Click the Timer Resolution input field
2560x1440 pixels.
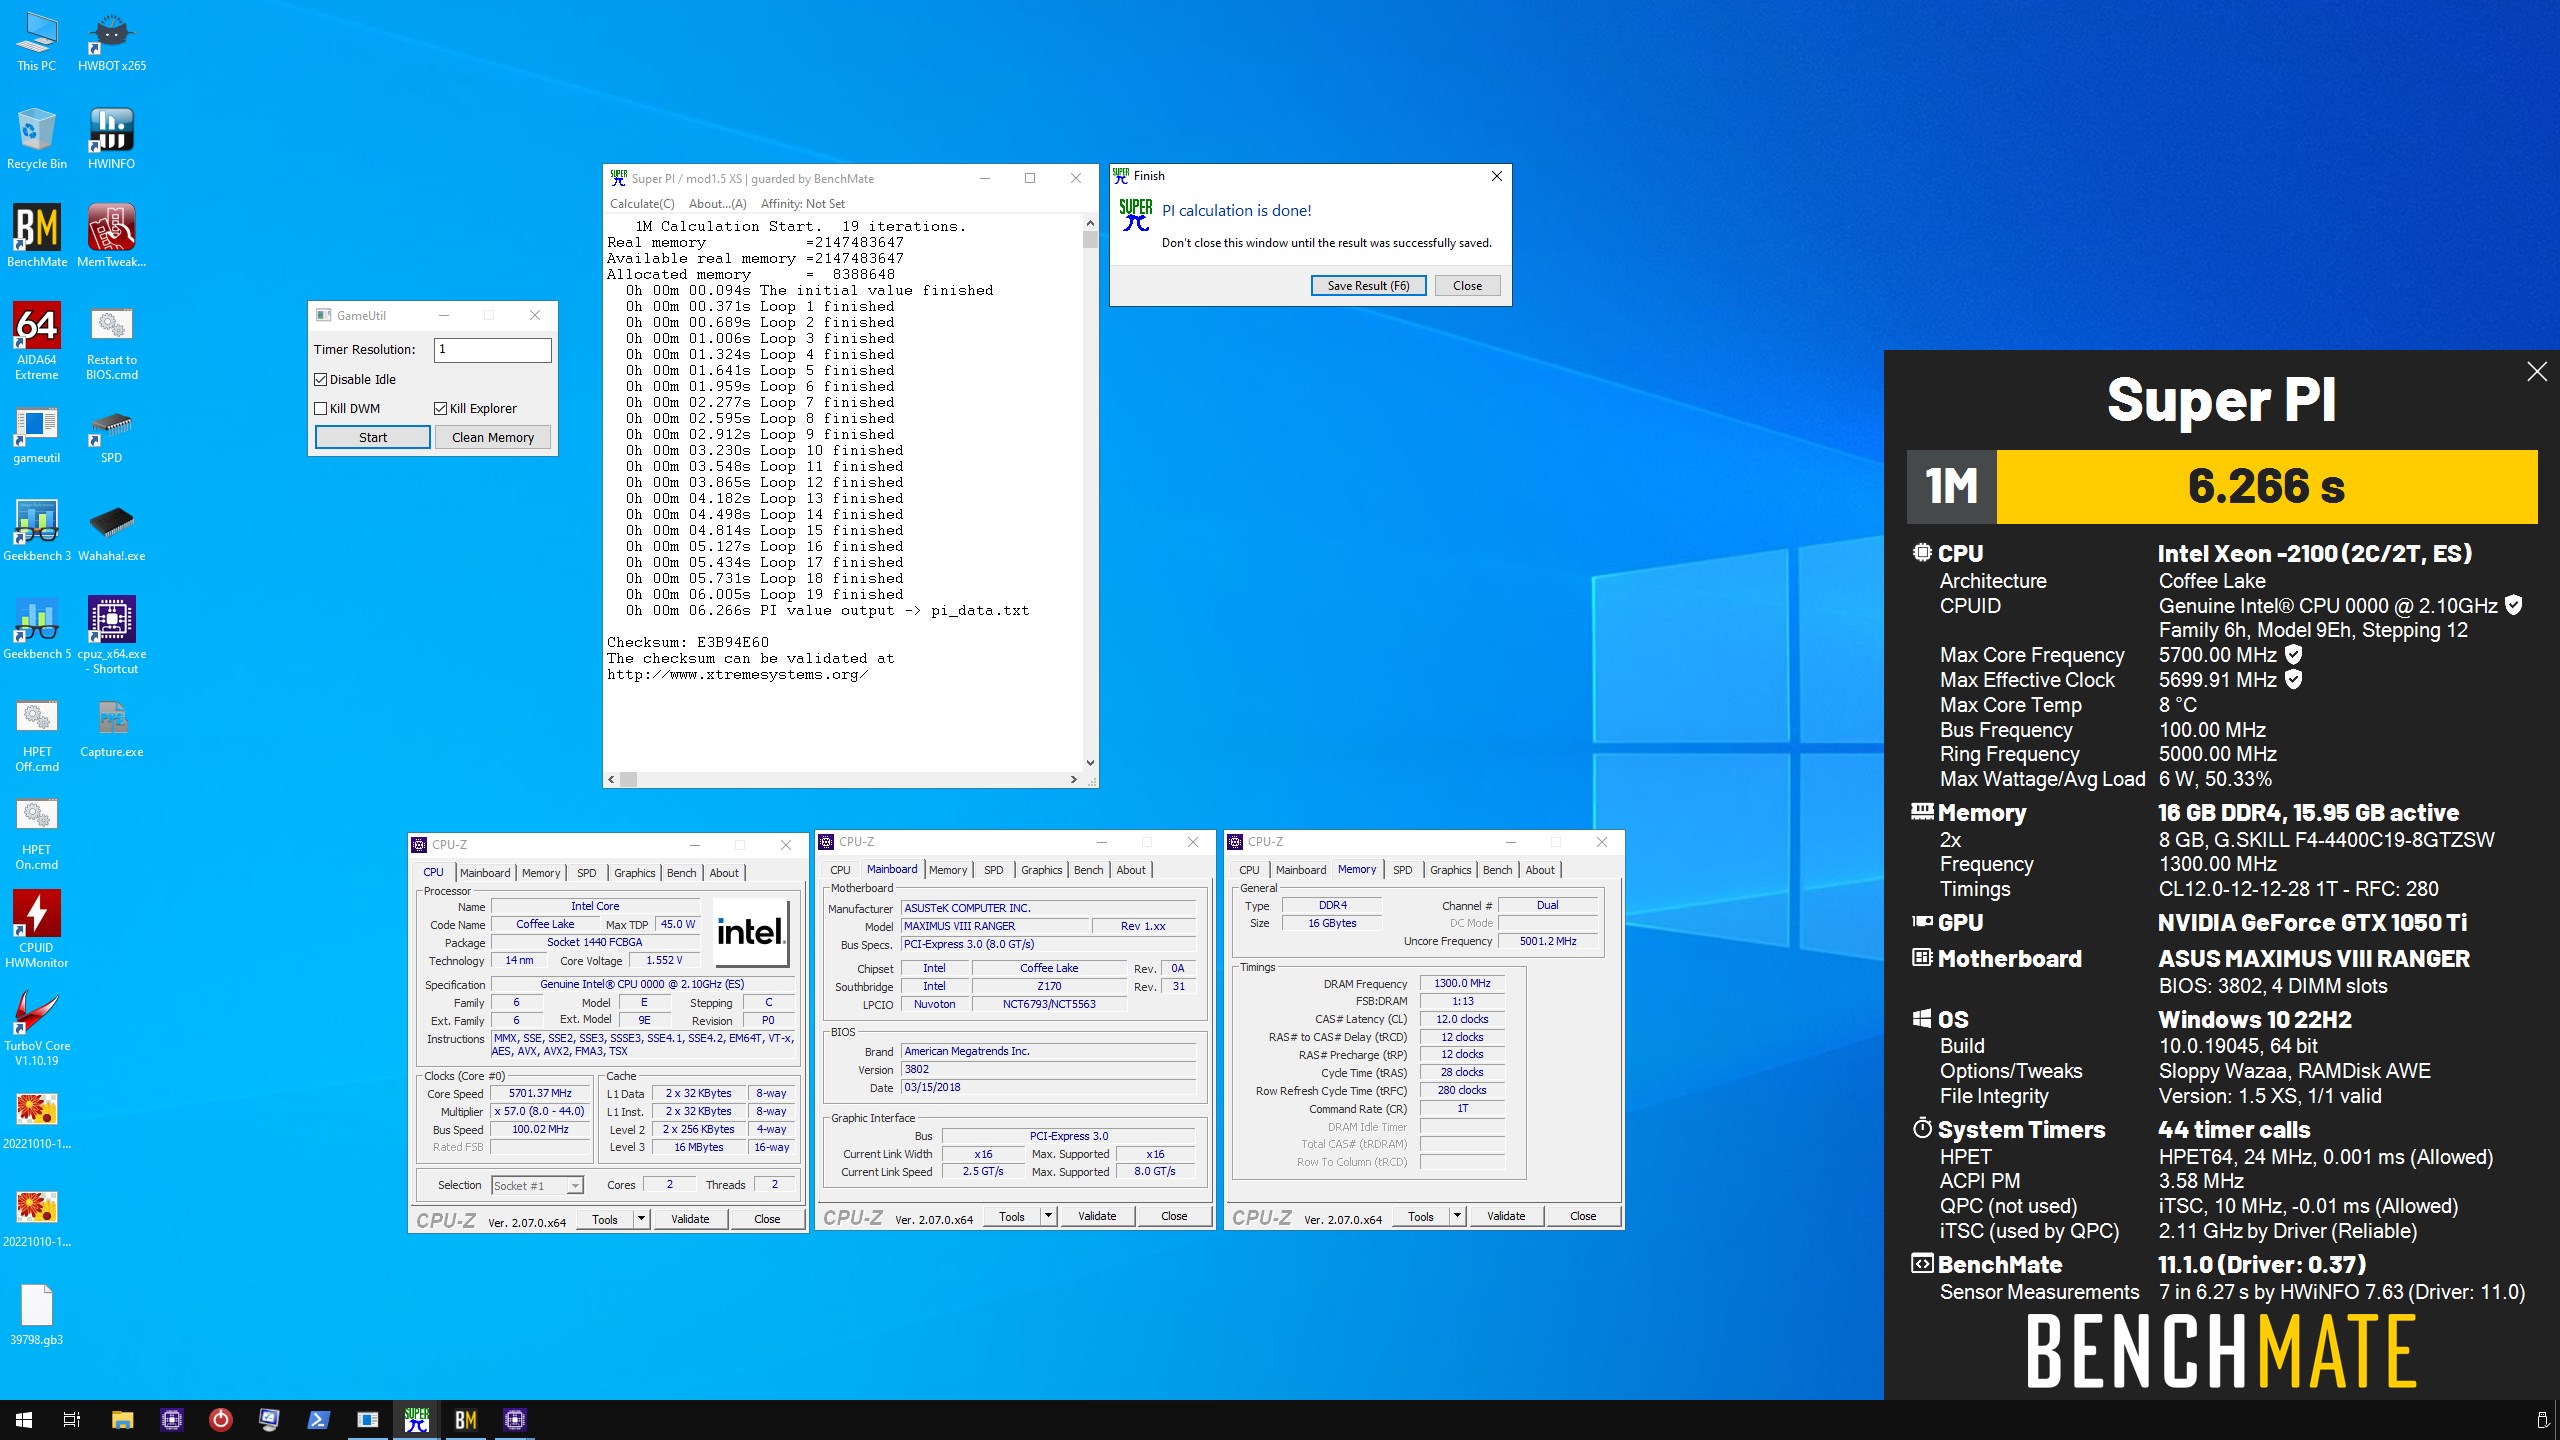pyautogui.click(x=493, y=350)
